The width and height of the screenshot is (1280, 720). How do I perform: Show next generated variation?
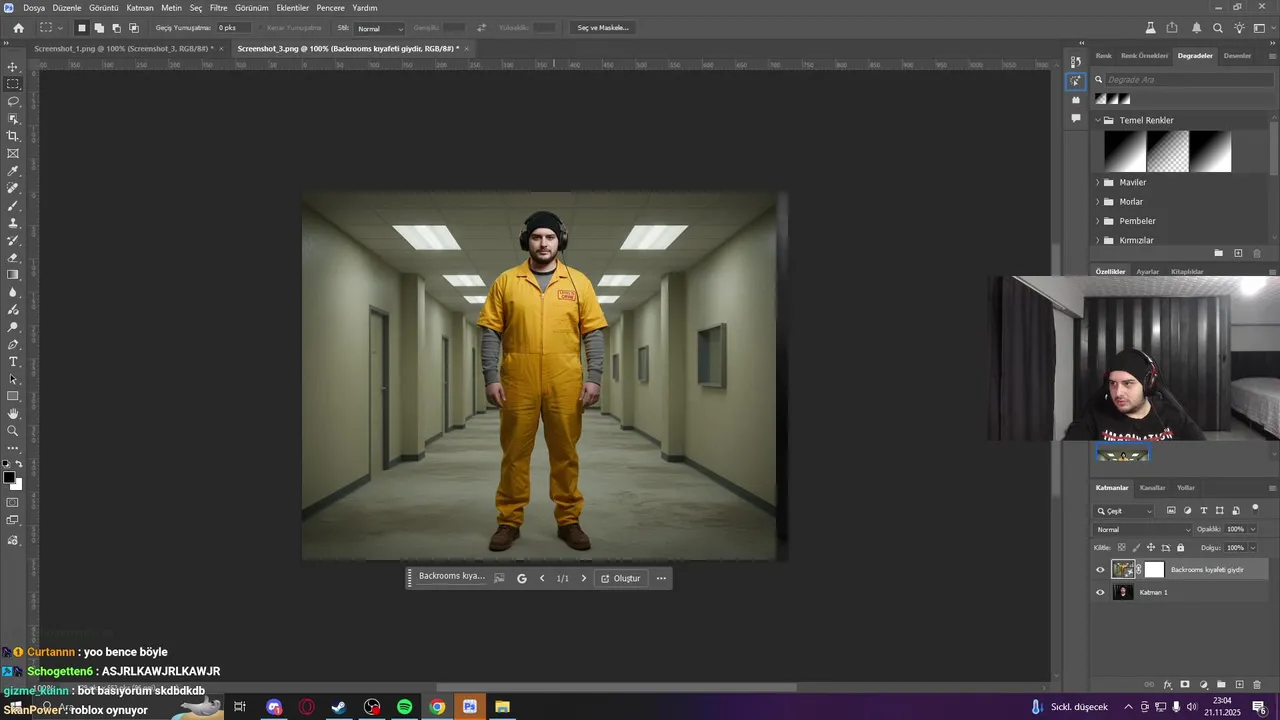(584, 578)
